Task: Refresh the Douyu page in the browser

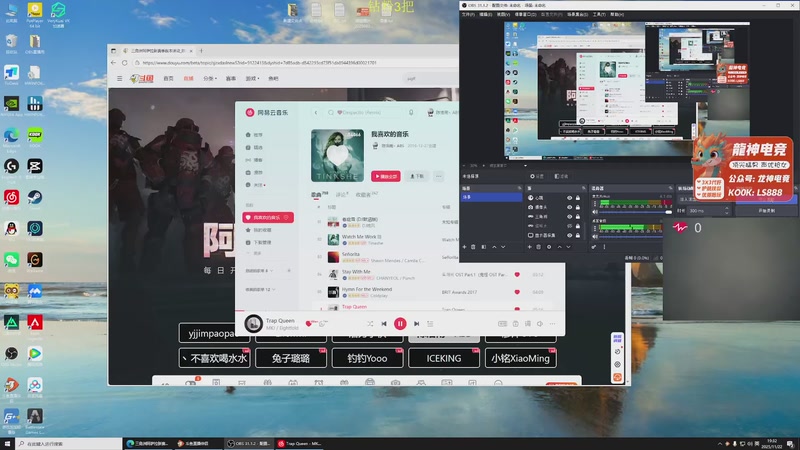Action: click(124, 63)
